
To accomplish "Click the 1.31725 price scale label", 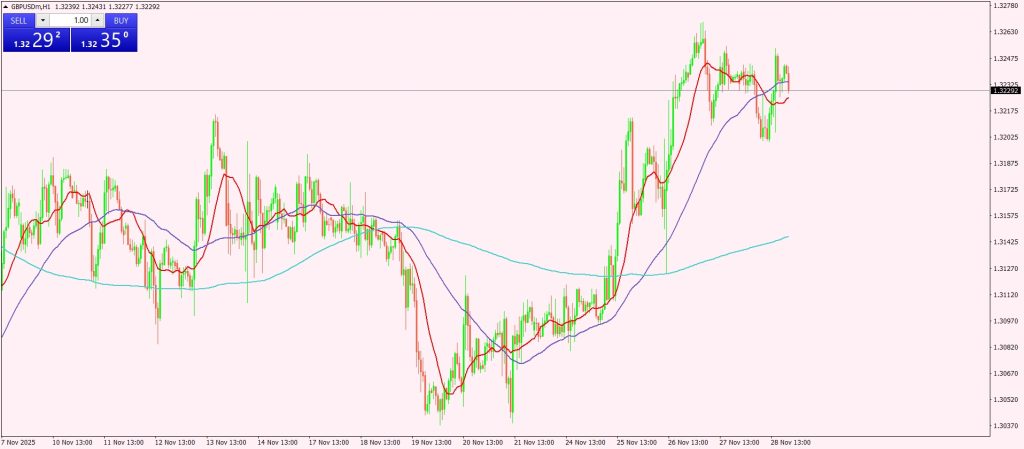I will pos(1004,189).
